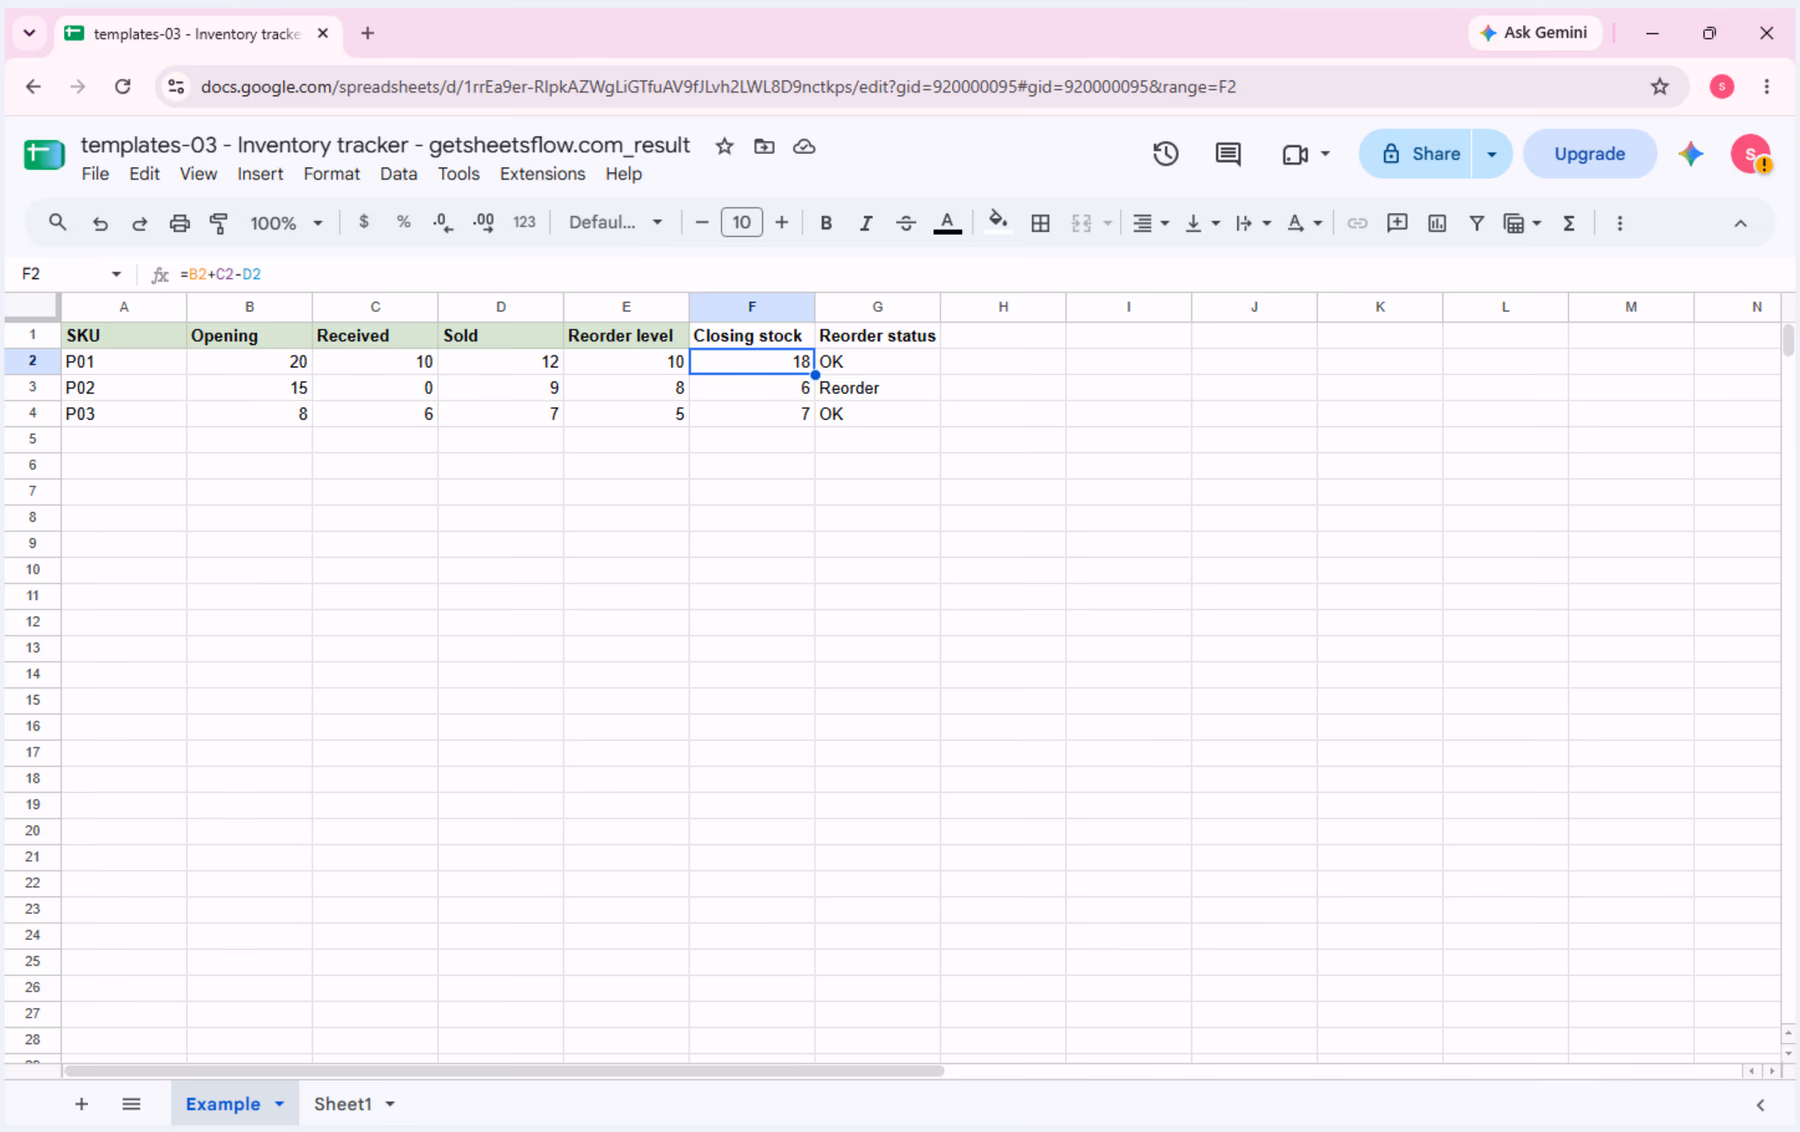Viewport: 1800px width, 1132px height.
Task: Open Borders icon
Action: (x=1040, y=223)
